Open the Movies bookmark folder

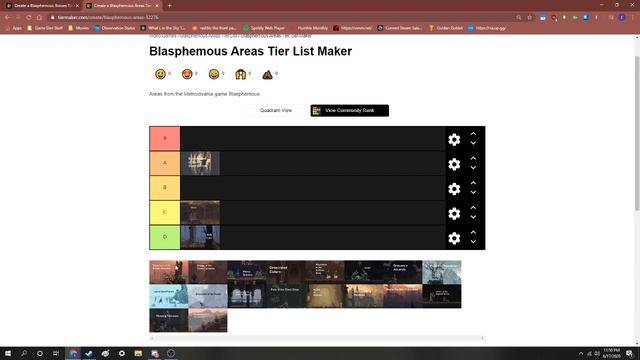click(x=79, y=28)
